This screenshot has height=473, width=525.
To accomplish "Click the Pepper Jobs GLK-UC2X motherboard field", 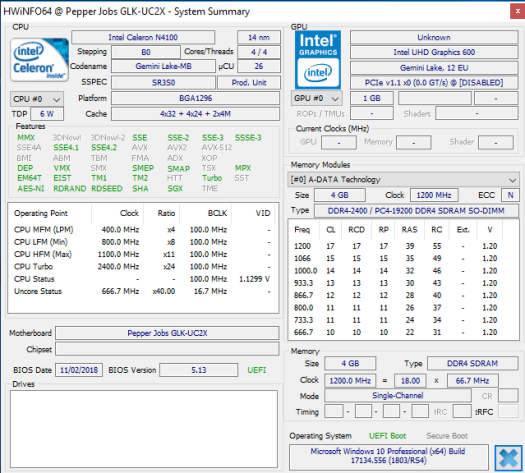I will (x=167, y=333).
